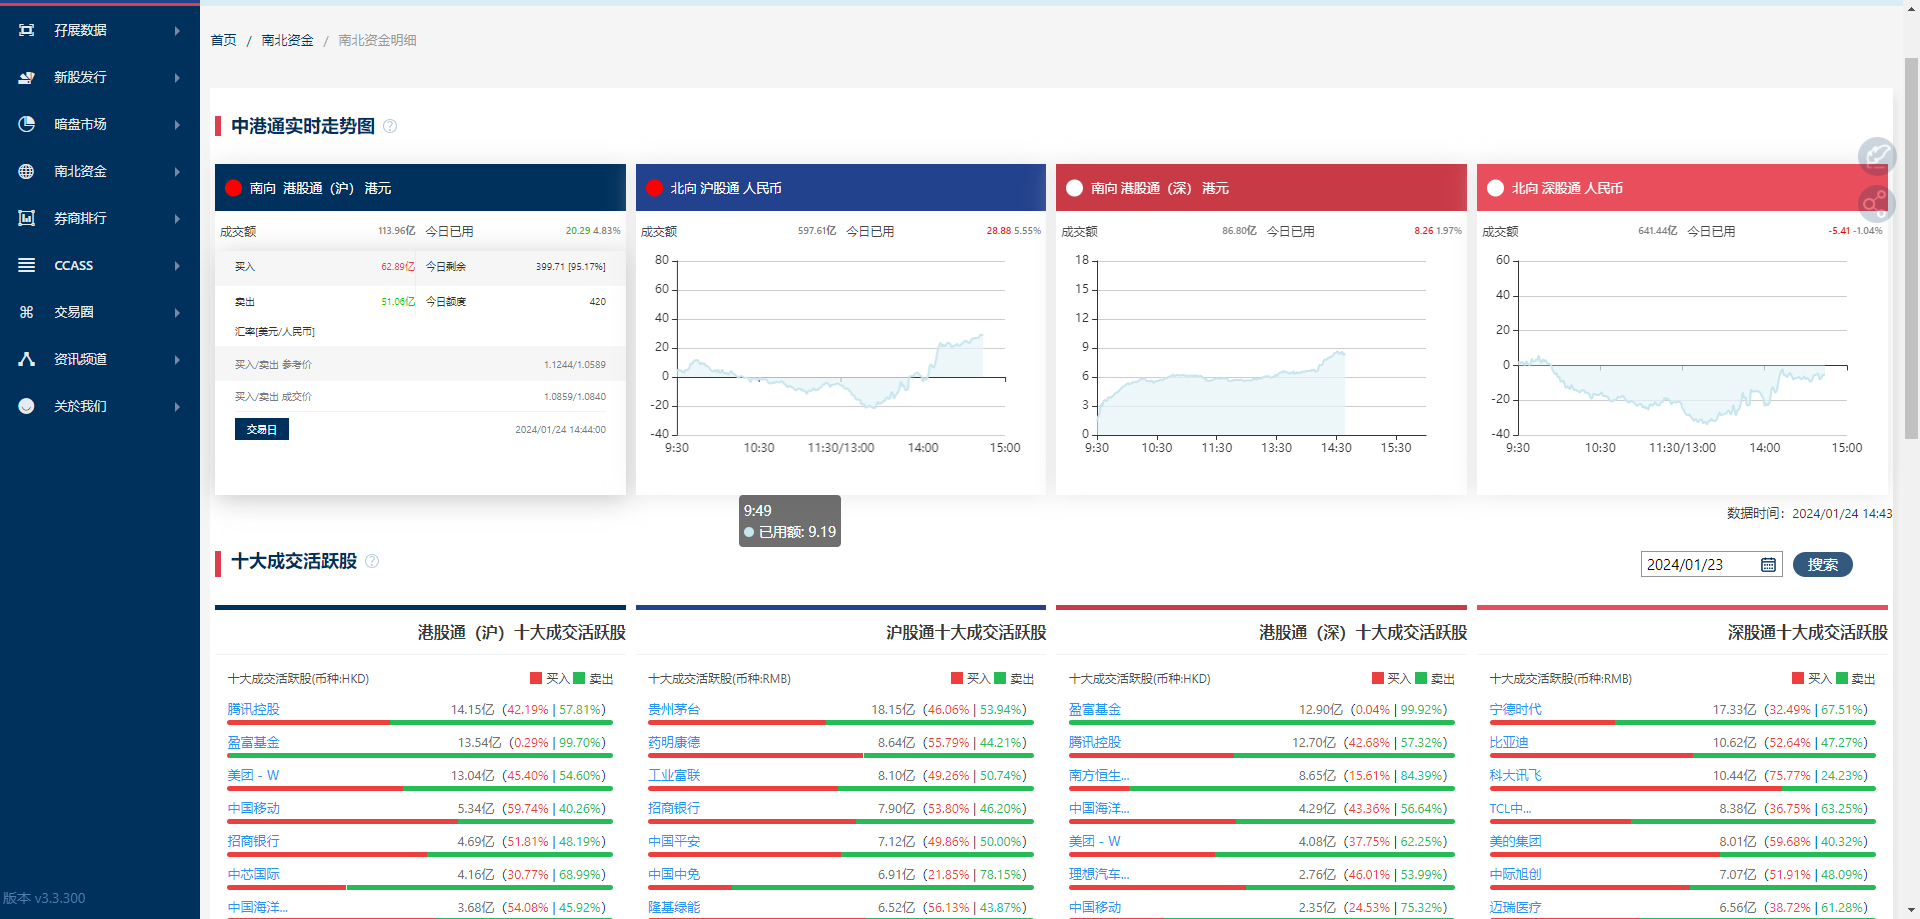Expand the 新股发行 submenu arrow

[177, 77]
